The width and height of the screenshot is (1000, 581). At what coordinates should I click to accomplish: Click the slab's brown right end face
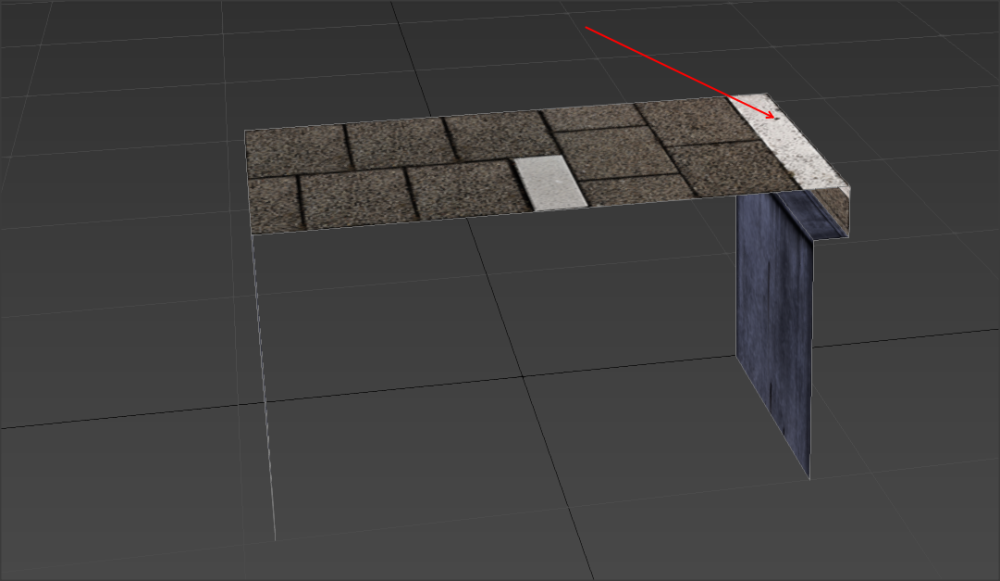[832, 213]
